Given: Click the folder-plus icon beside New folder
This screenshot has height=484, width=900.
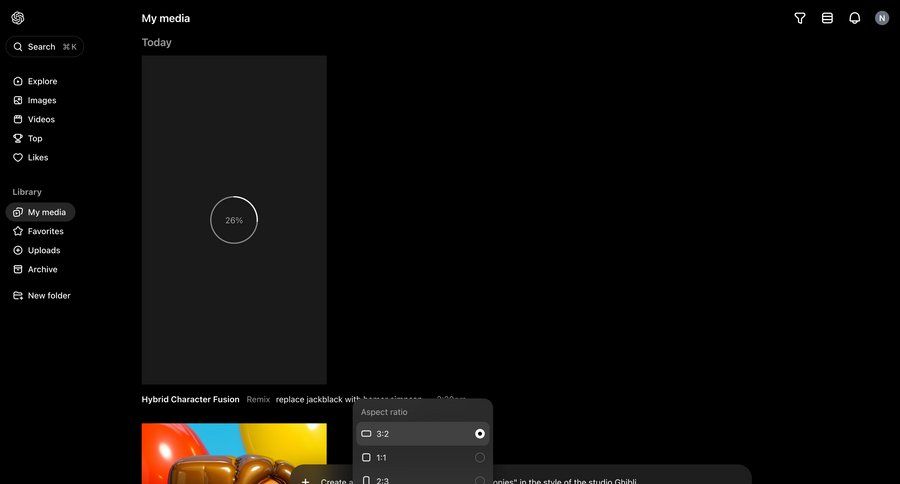Looking at the screenshot, I should pos(18,296).
